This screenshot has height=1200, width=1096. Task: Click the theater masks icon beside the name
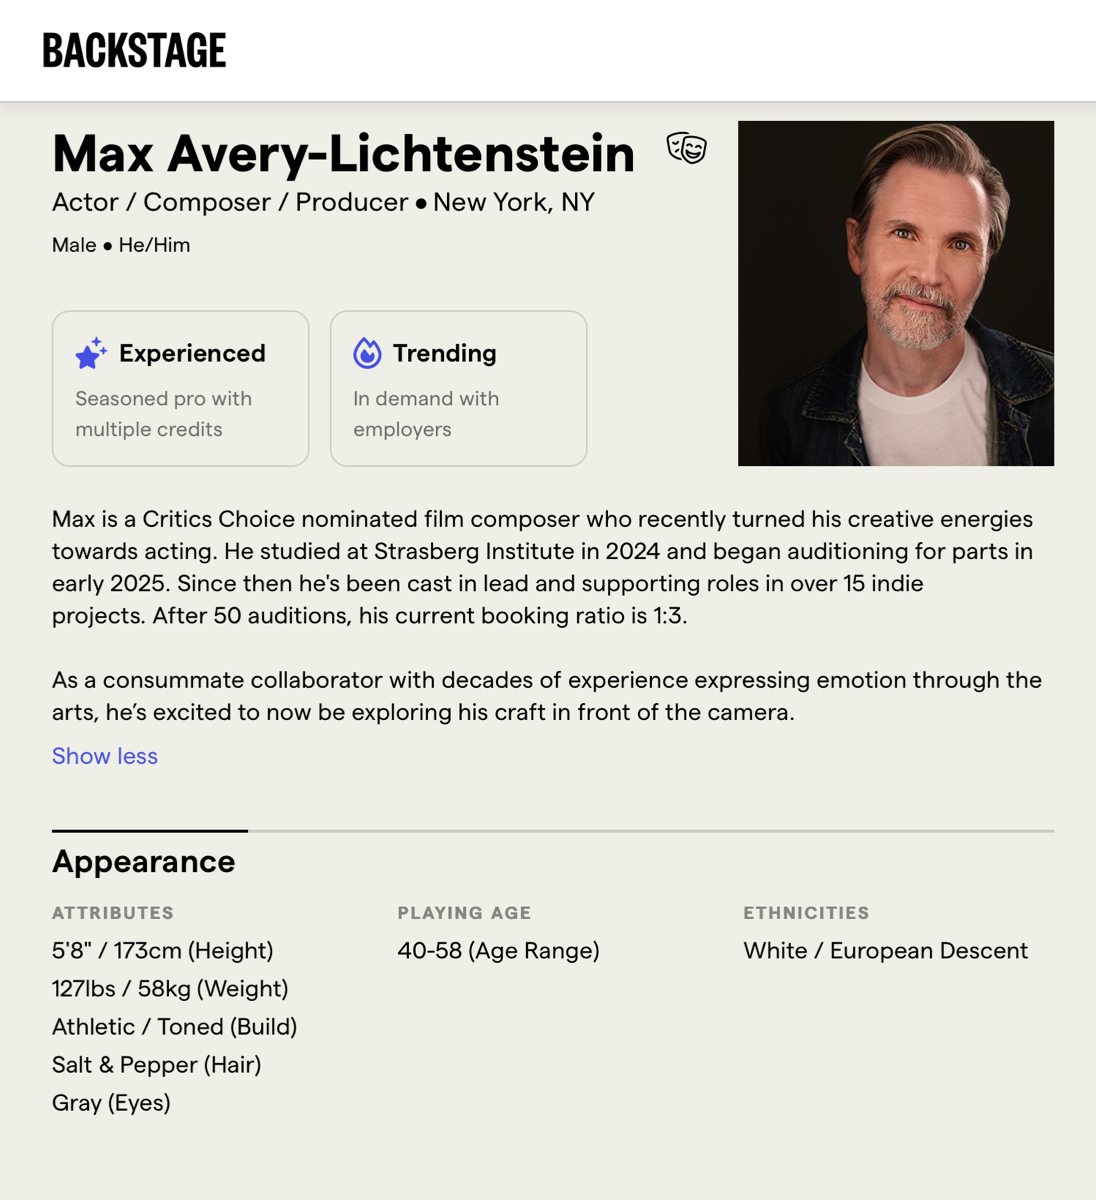coord(687,148)
